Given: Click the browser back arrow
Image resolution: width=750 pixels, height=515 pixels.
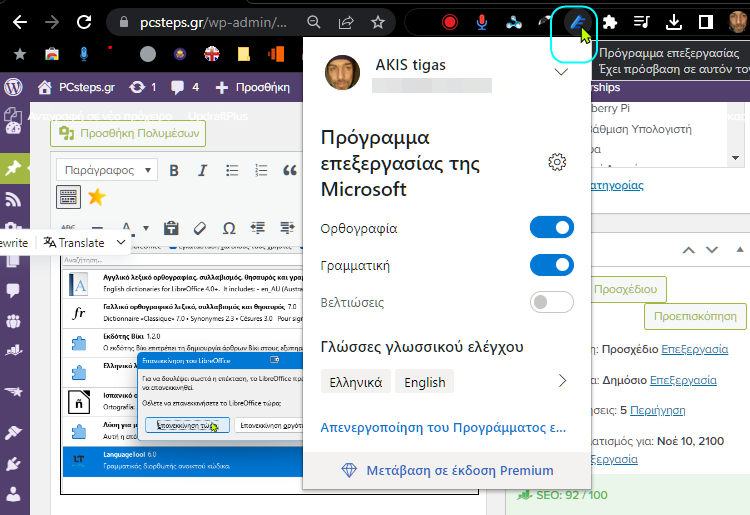Looking at the screenshot, I should tap(20, 22).
